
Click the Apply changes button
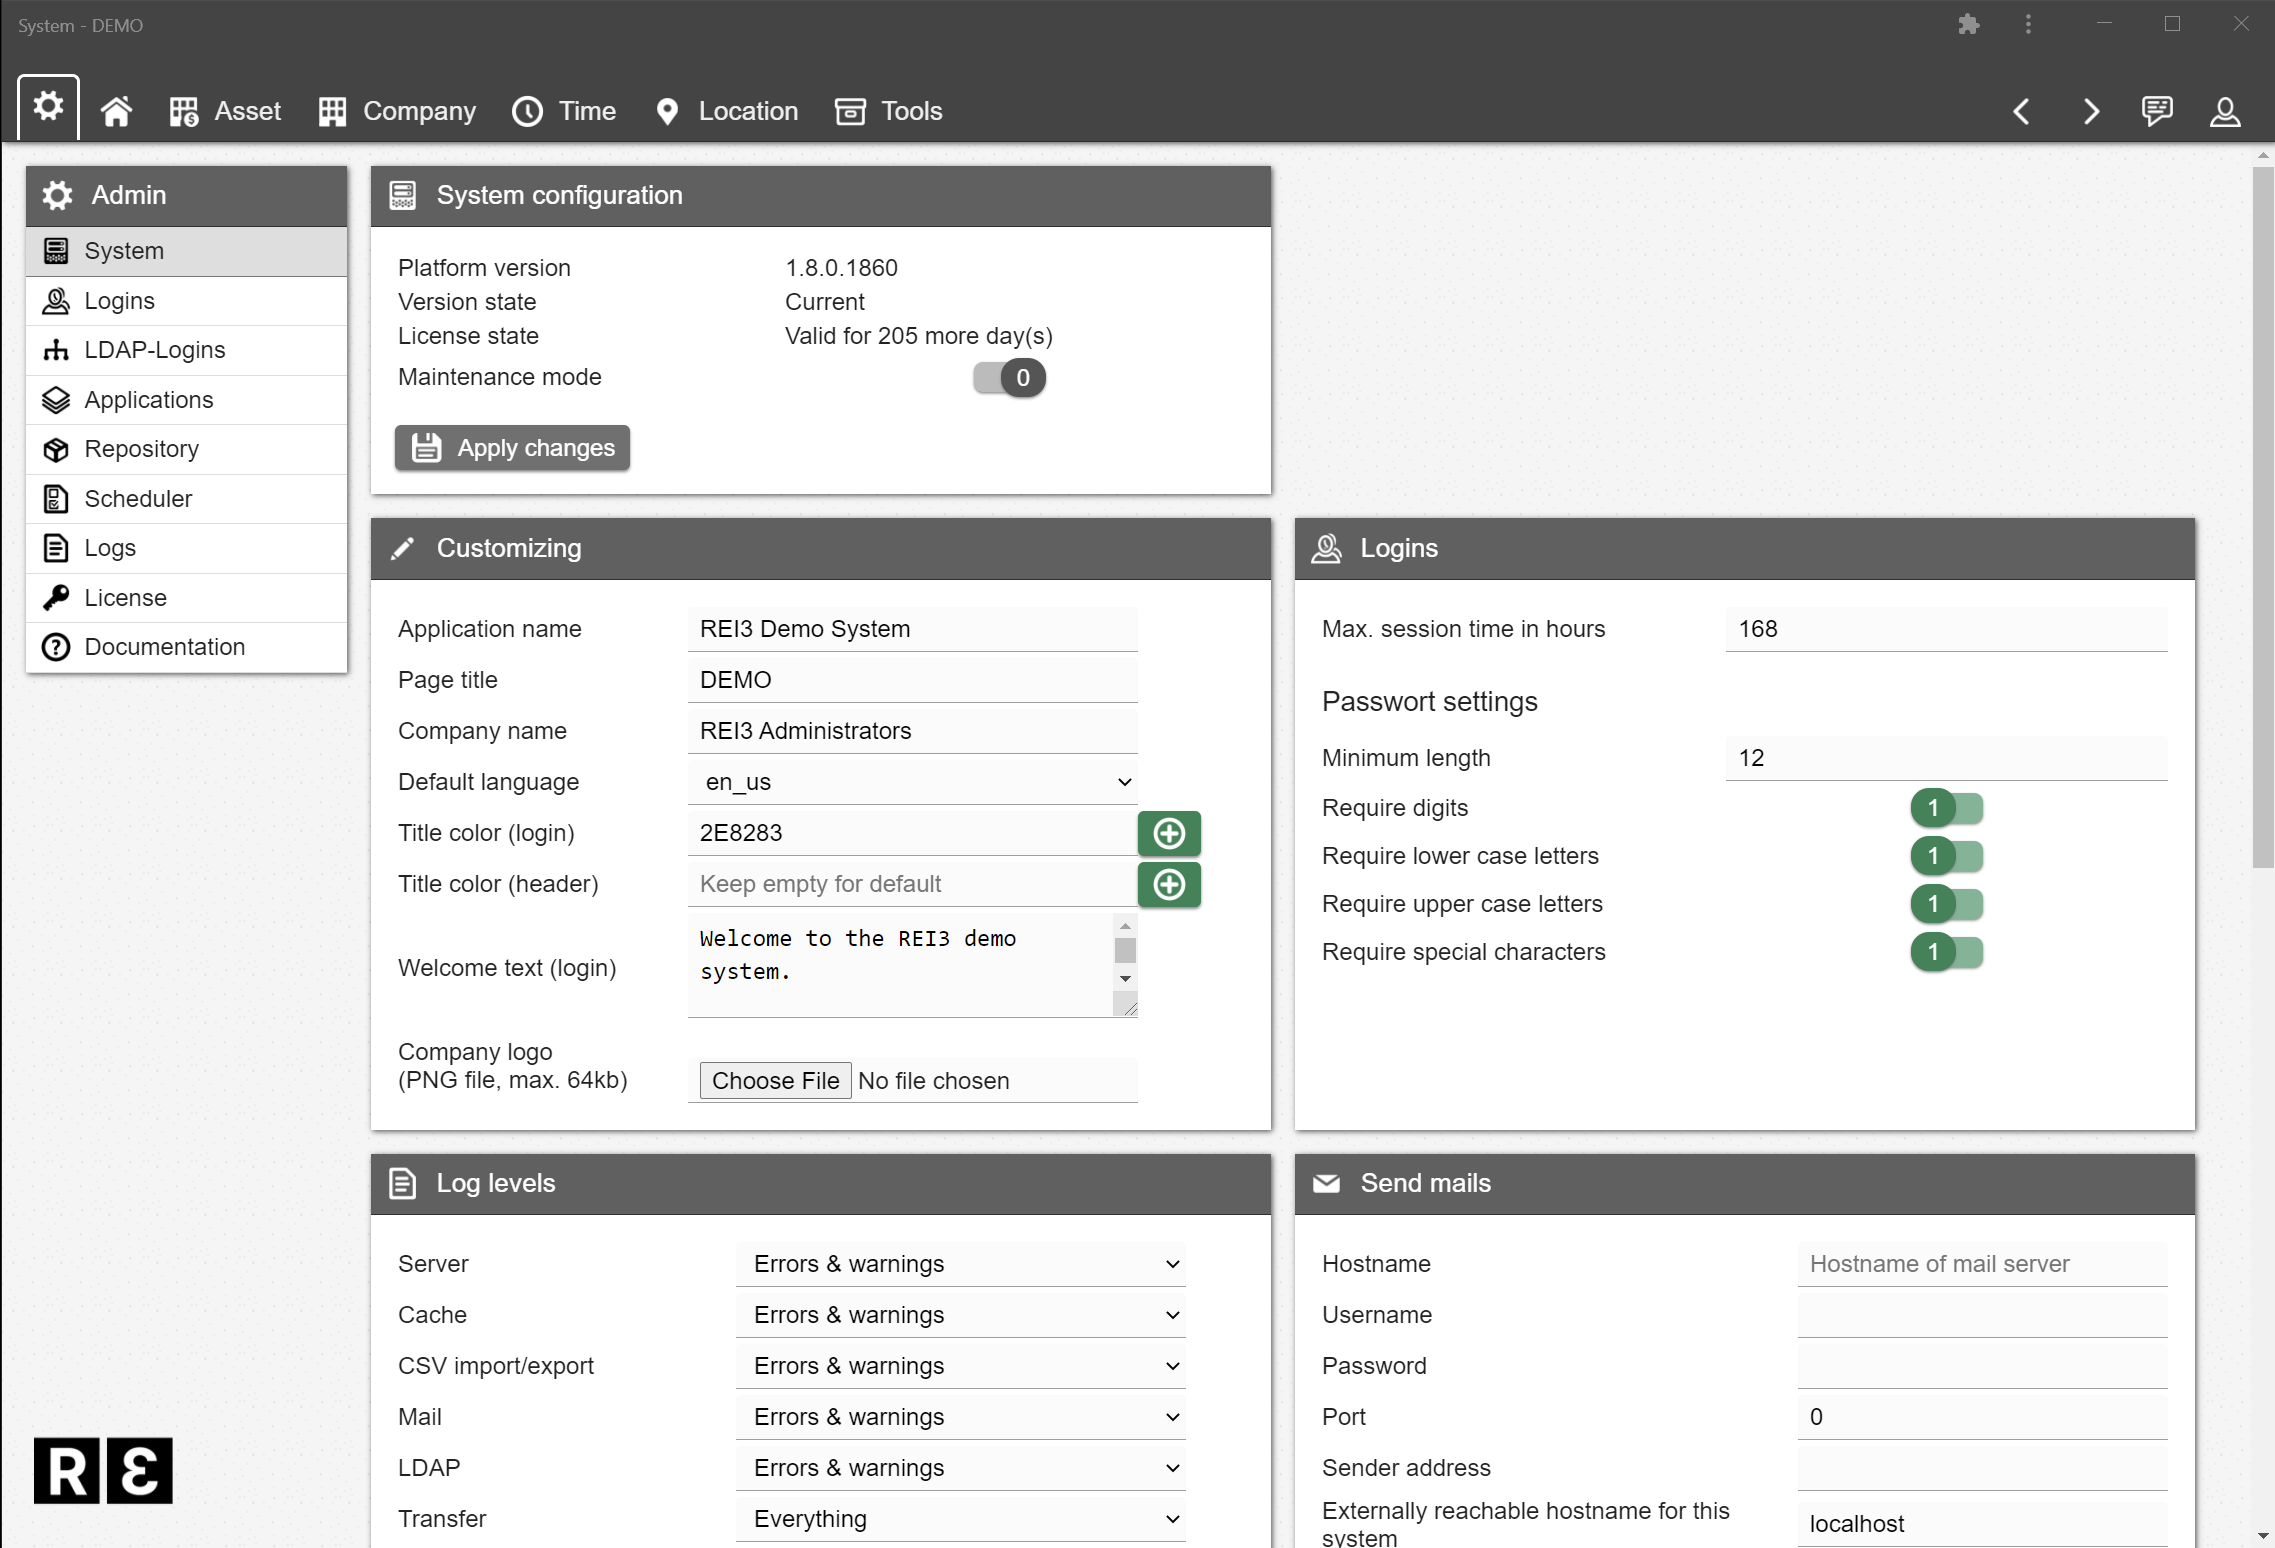(x=512, y=447)
